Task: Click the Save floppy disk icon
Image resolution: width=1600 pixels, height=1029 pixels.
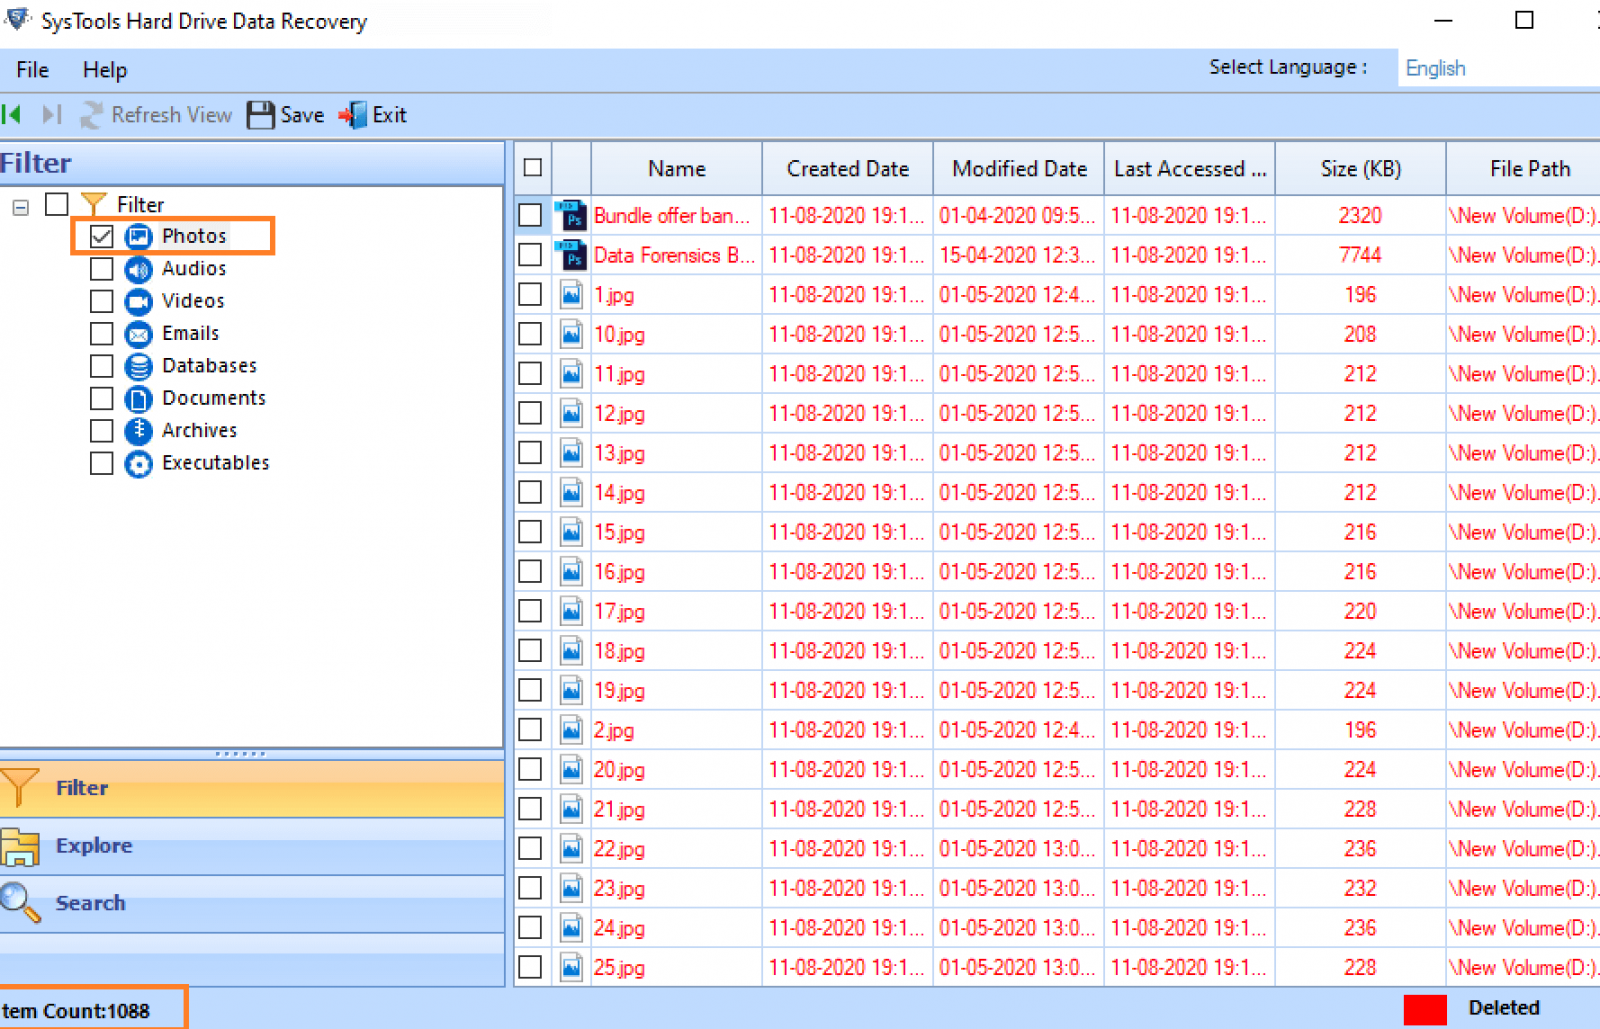Action: pyautogui.click(x=261, y=115)
